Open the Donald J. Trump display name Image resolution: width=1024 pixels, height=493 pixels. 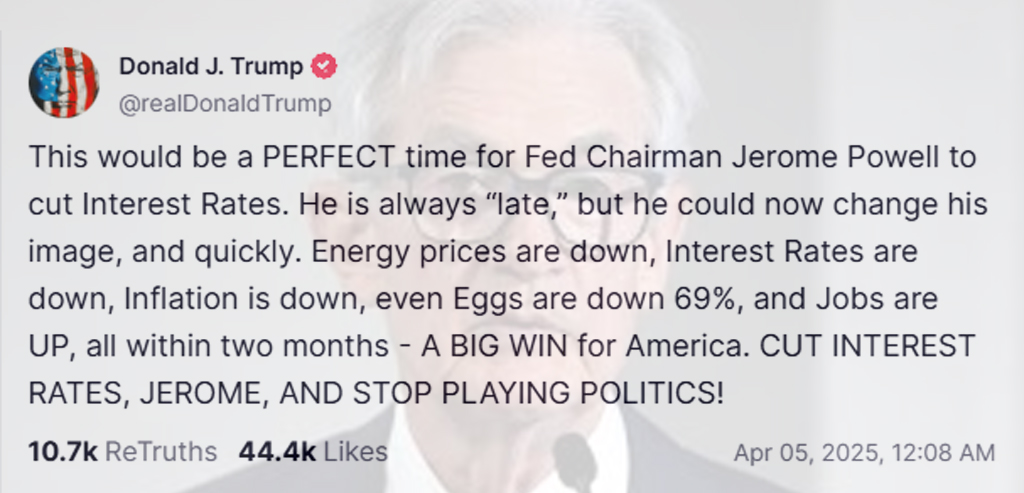211,67
